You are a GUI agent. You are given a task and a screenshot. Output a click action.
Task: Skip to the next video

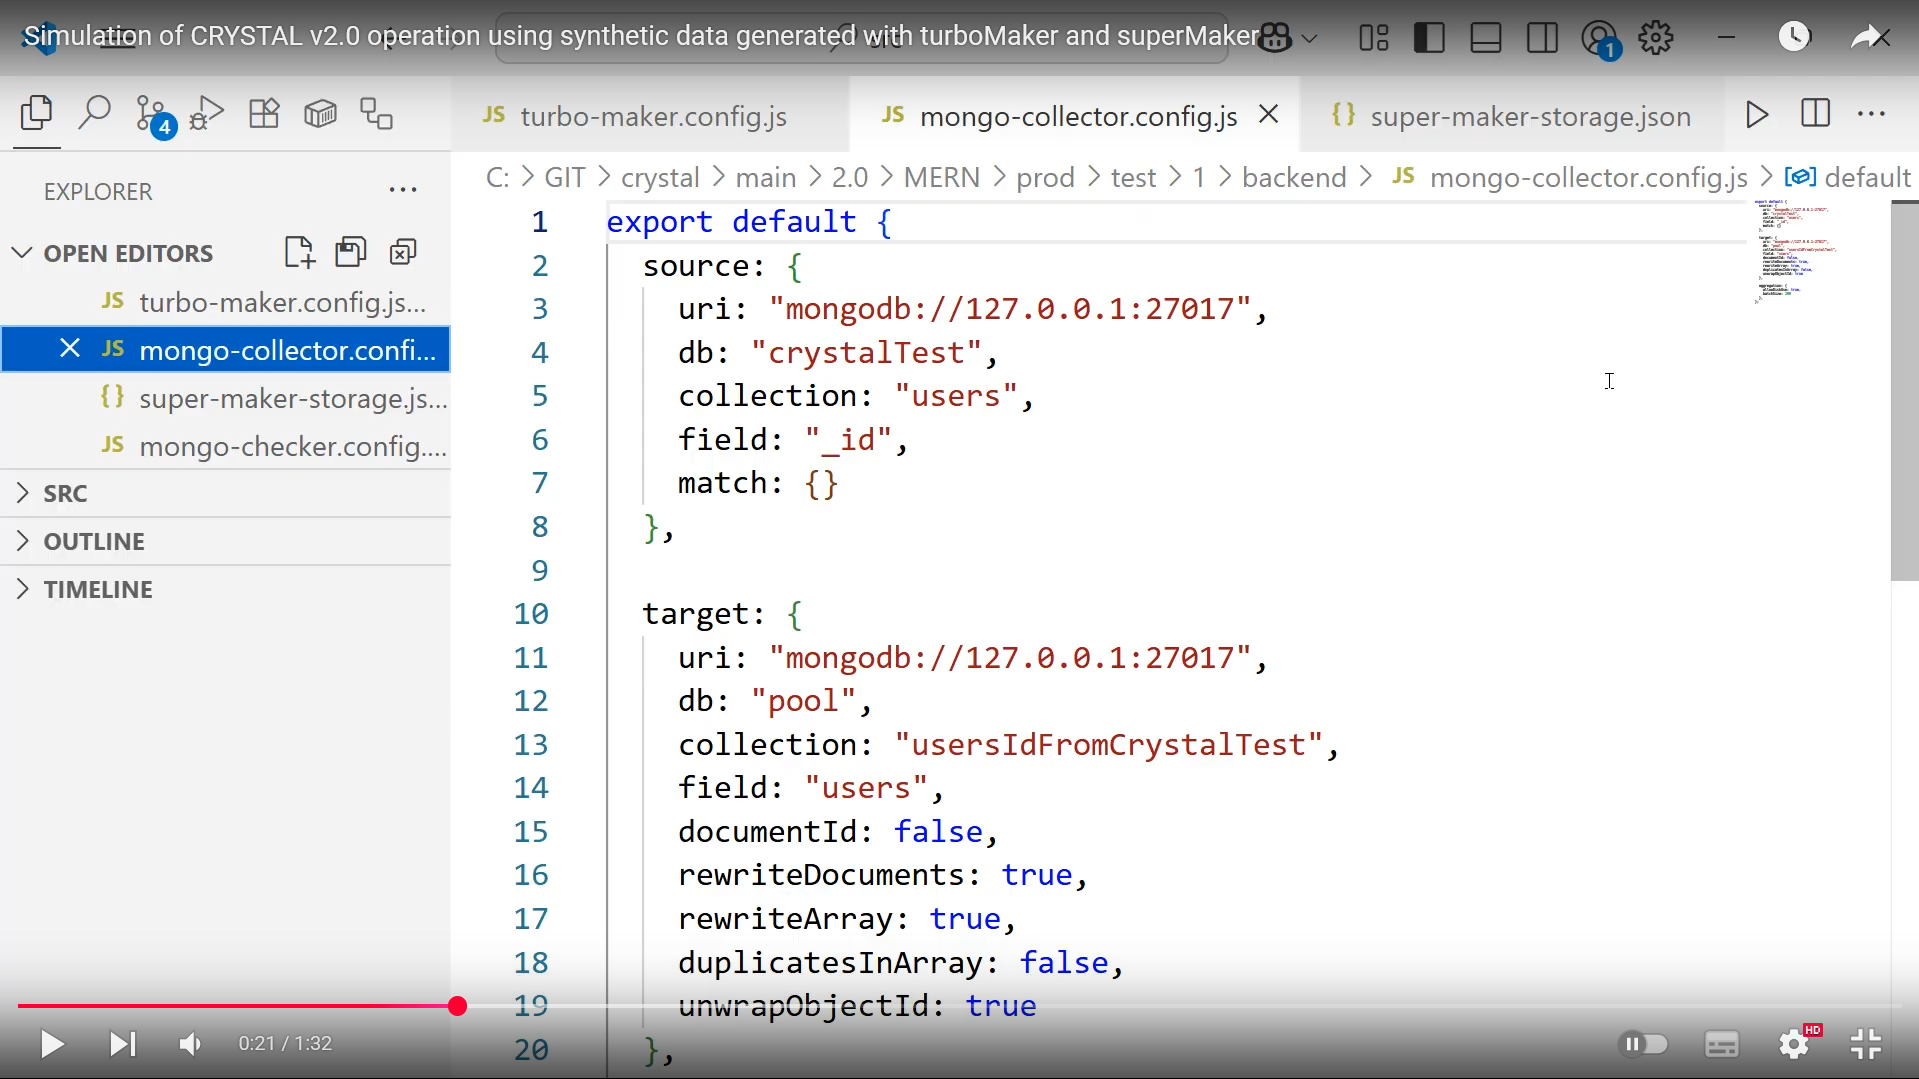[122, 1044]
